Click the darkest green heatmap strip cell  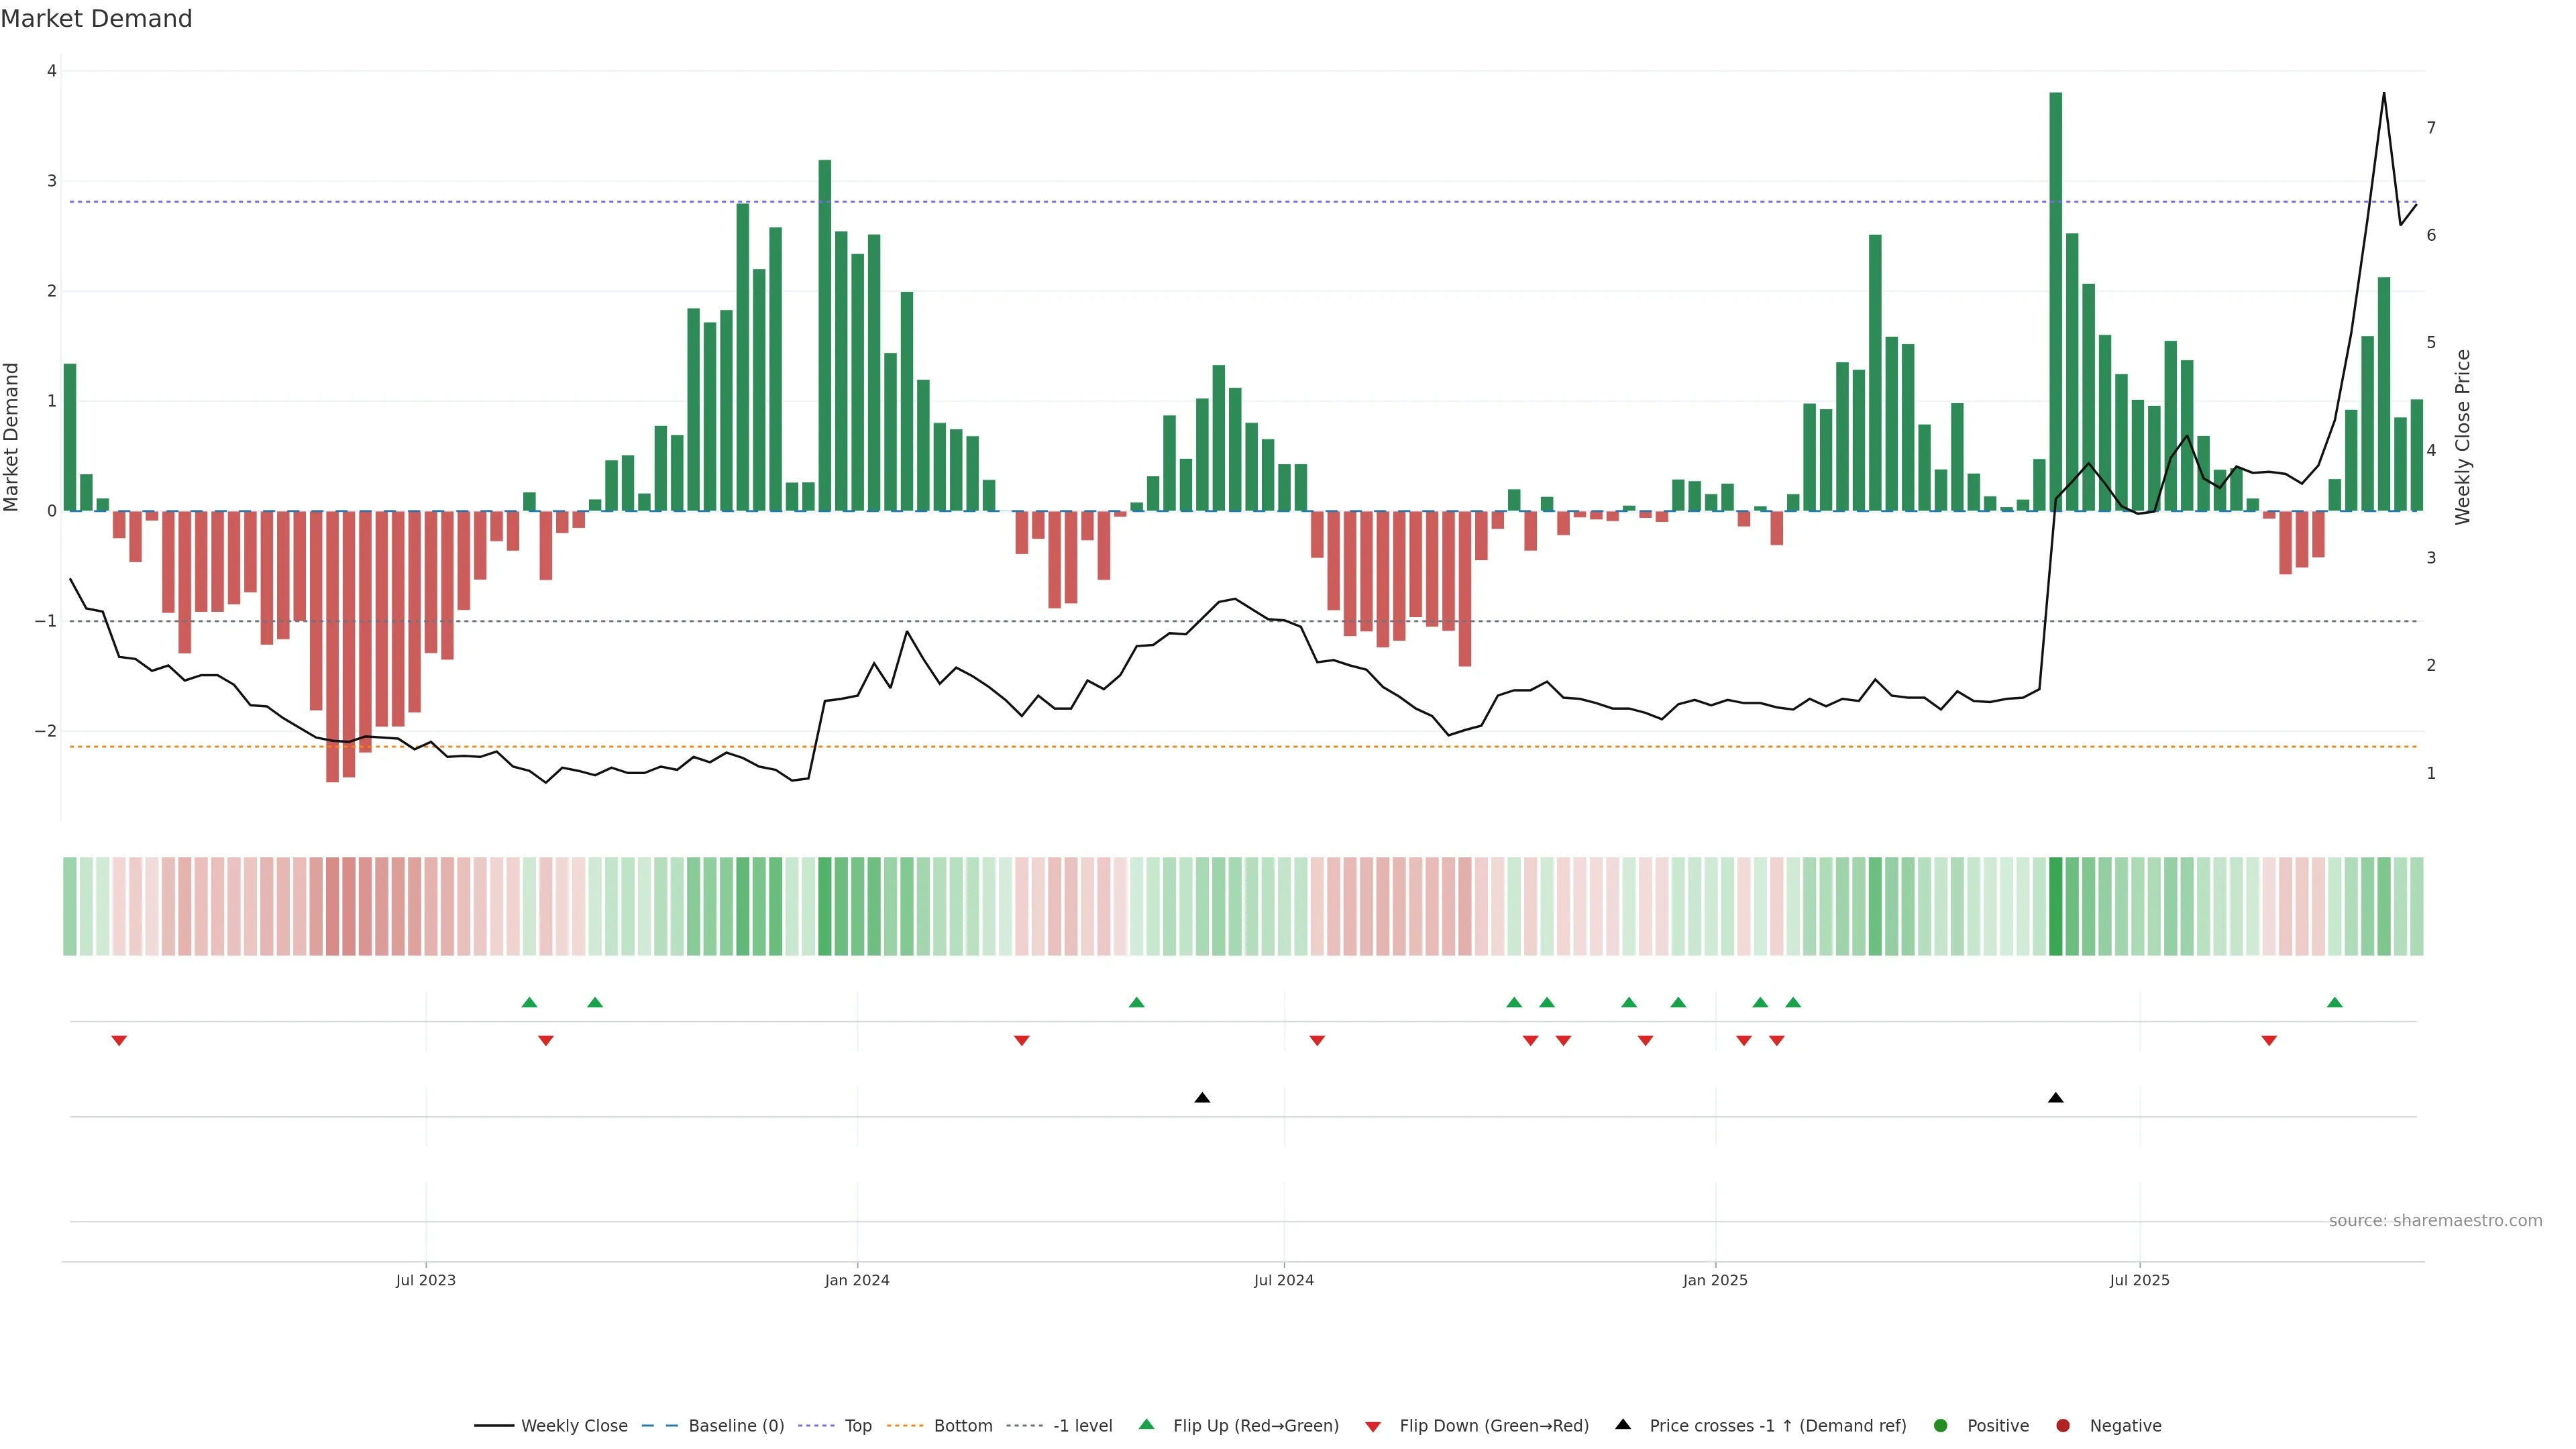tap(2056, 906)
